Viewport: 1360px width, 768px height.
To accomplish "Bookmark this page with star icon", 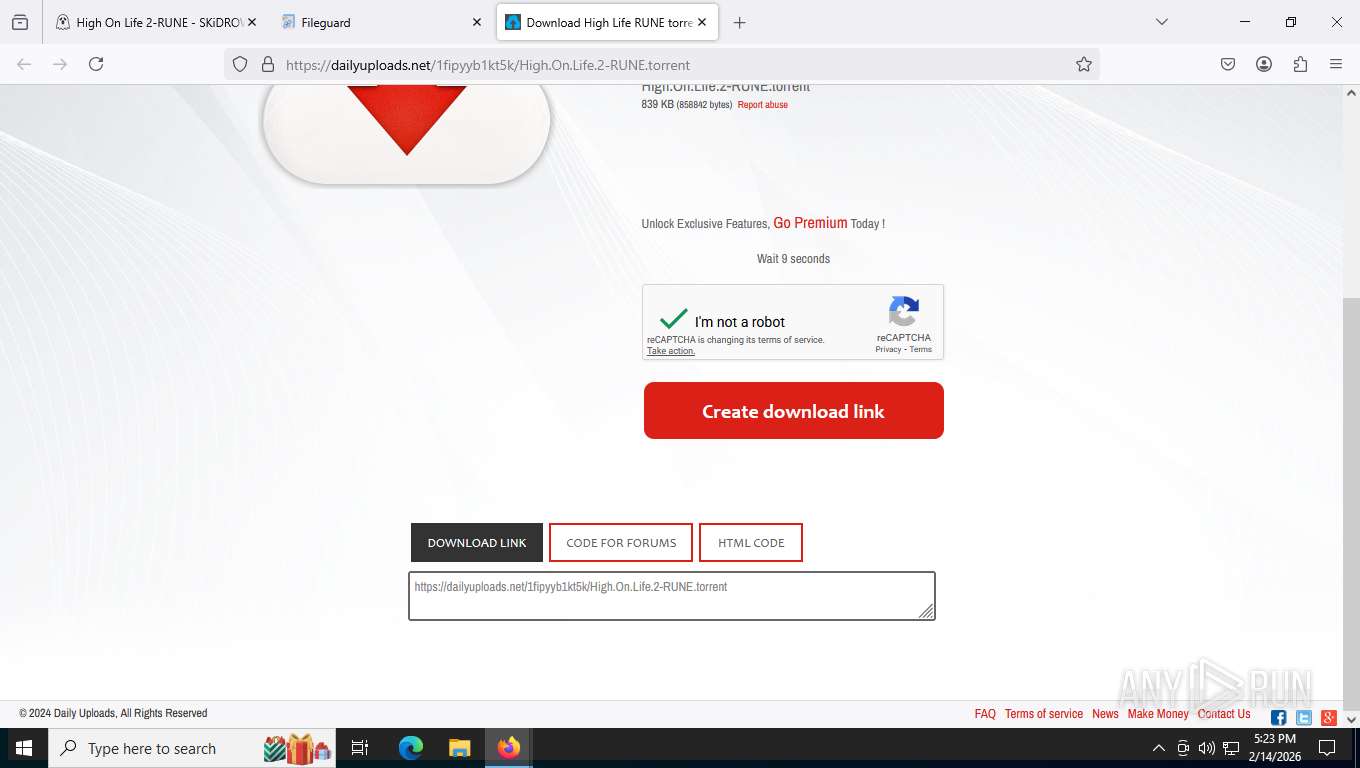I will (x=1084, y=64).
